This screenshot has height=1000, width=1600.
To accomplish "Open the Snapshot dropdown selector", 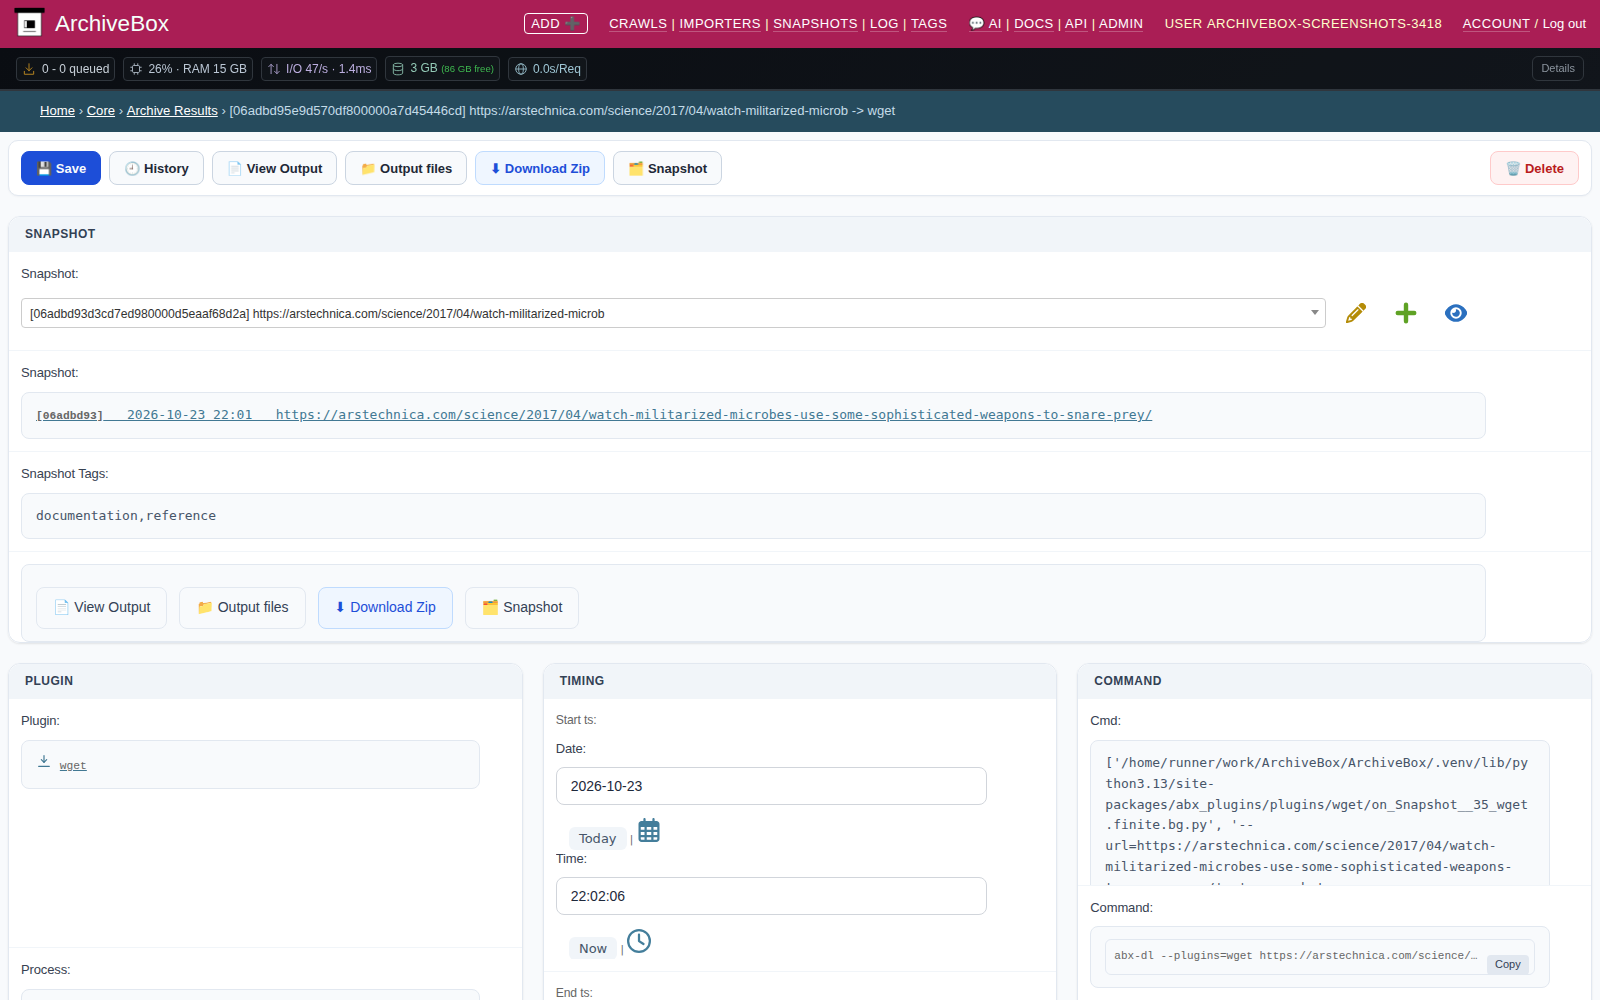I will click(673, 313).
